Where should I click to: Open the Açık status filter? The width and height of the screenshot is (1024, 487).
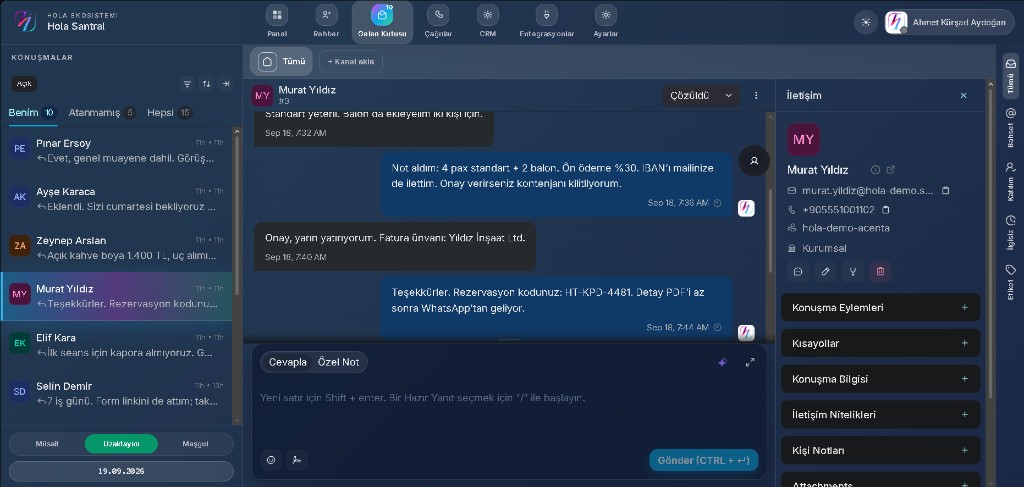coord(24,84)
